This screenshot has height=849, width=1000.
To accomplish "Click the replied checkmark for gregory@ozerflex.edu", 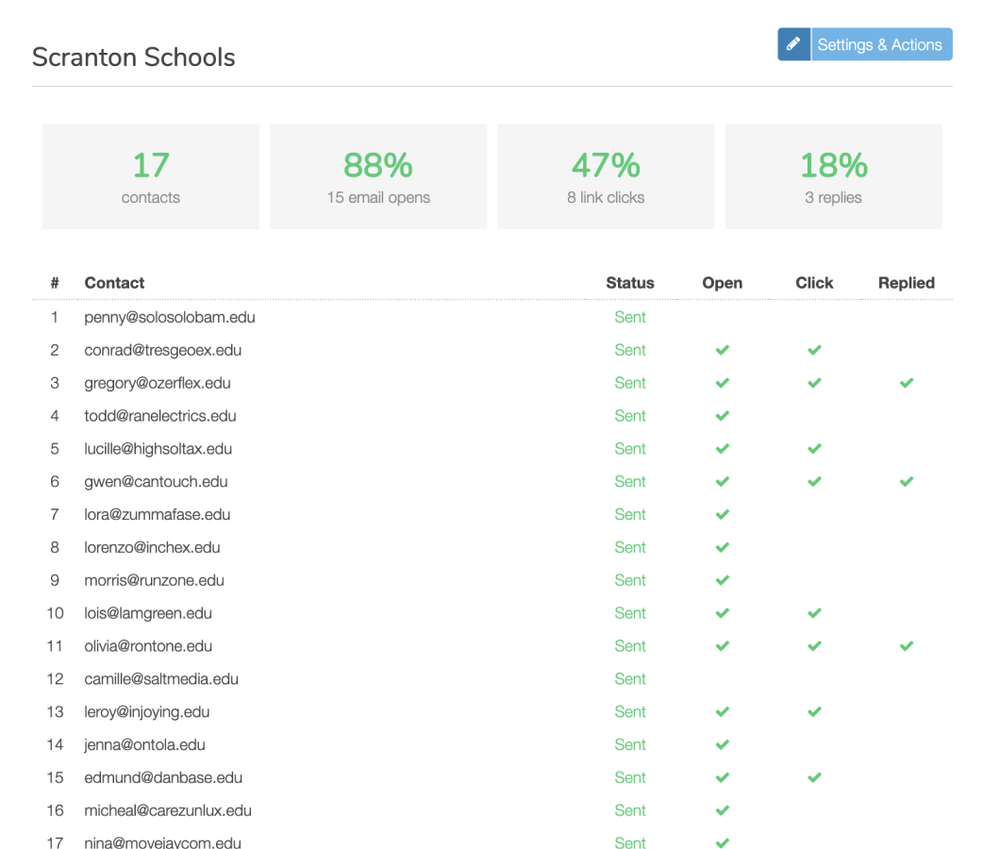I will point(906,383).
